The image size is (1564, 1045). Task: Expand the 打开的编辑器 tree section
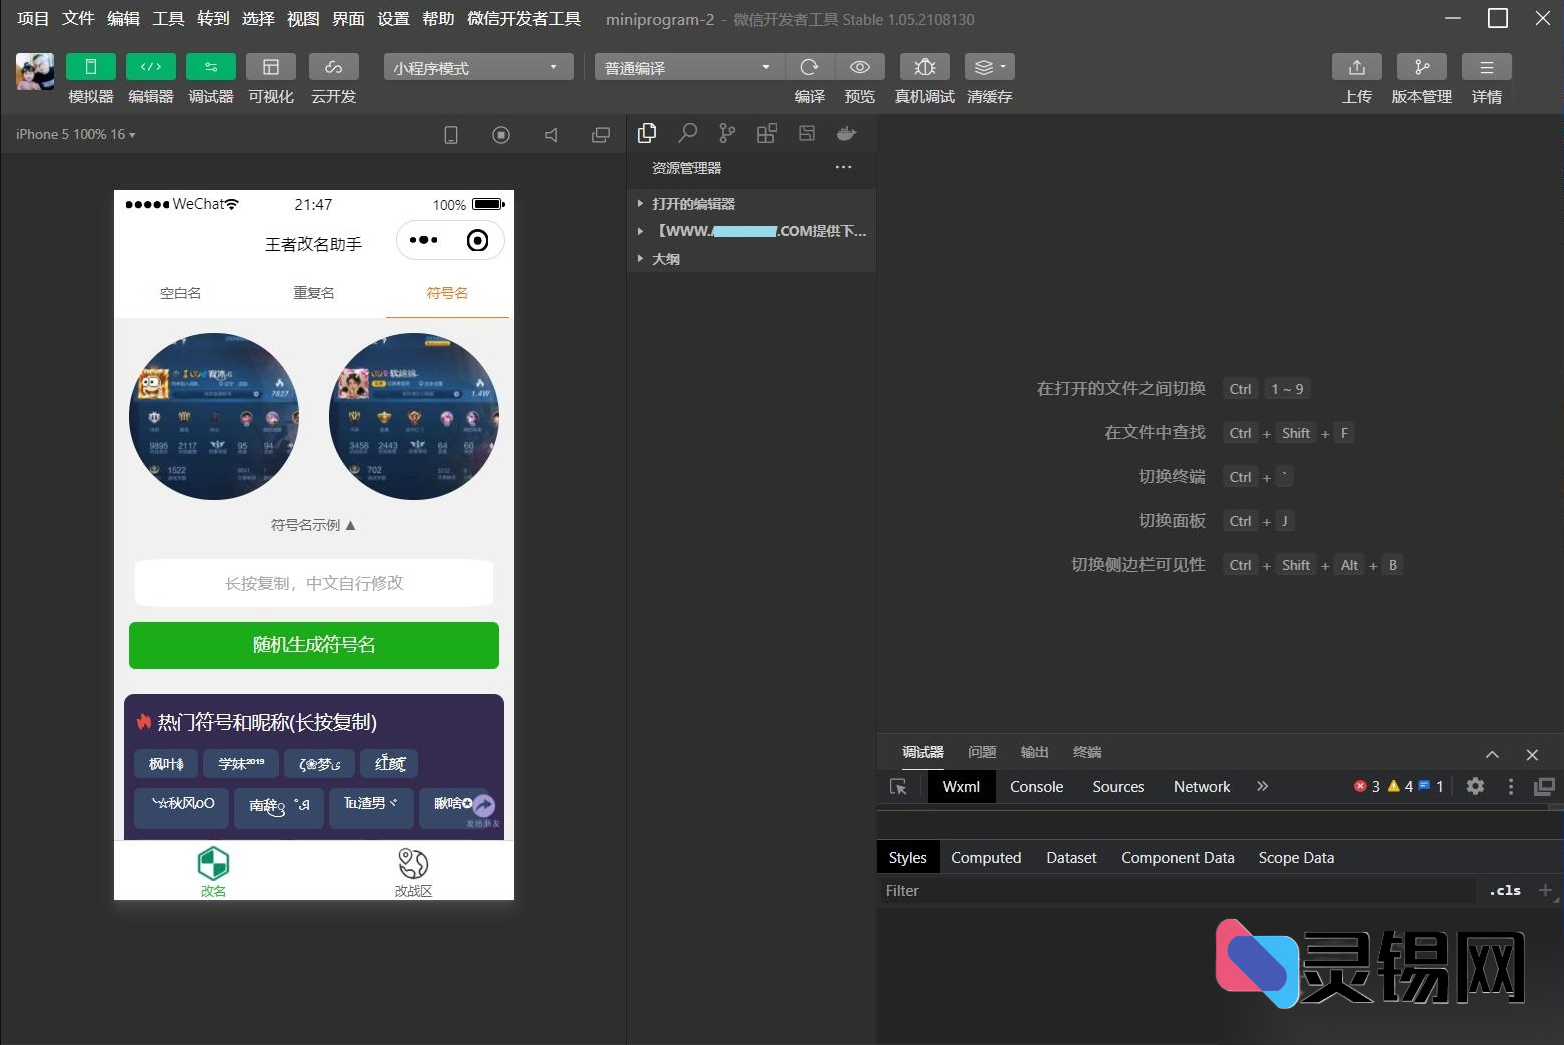pyautogui.click(x=692, y=204)
